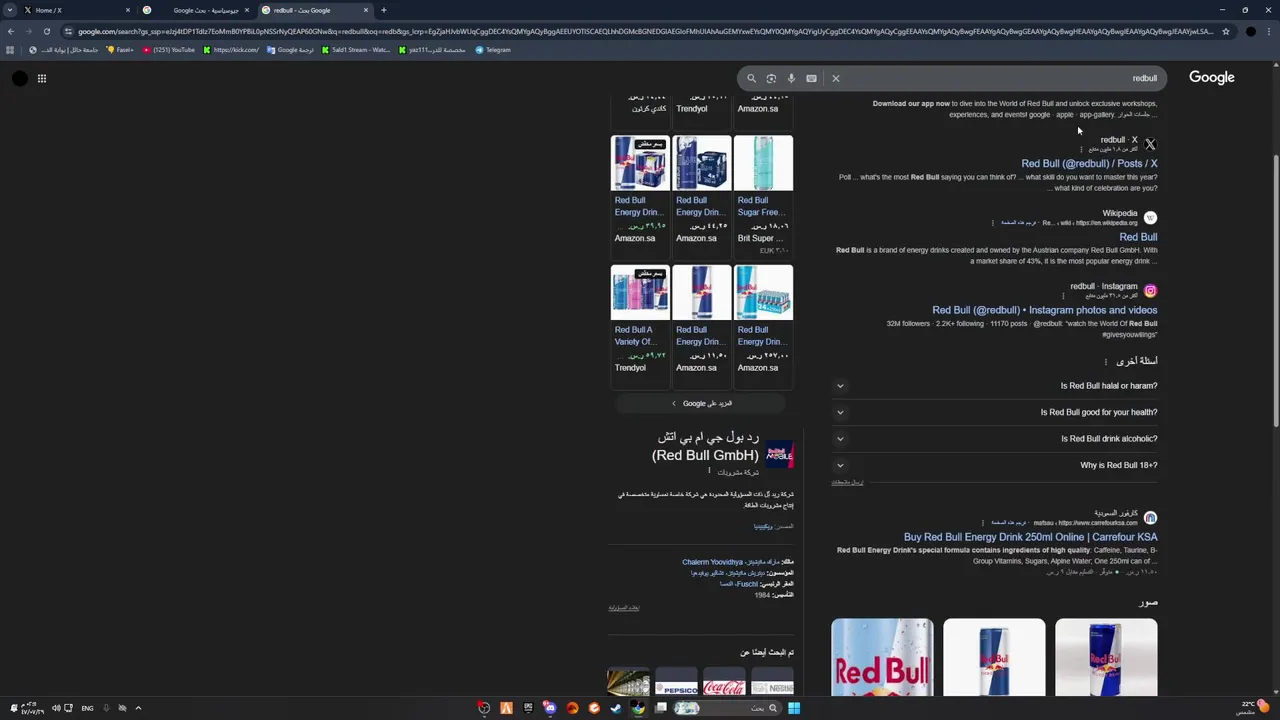The width and height of the screenshot is (1280, 720).
Task: Open the Pepsico related search thumbnail
Action: 676,683
